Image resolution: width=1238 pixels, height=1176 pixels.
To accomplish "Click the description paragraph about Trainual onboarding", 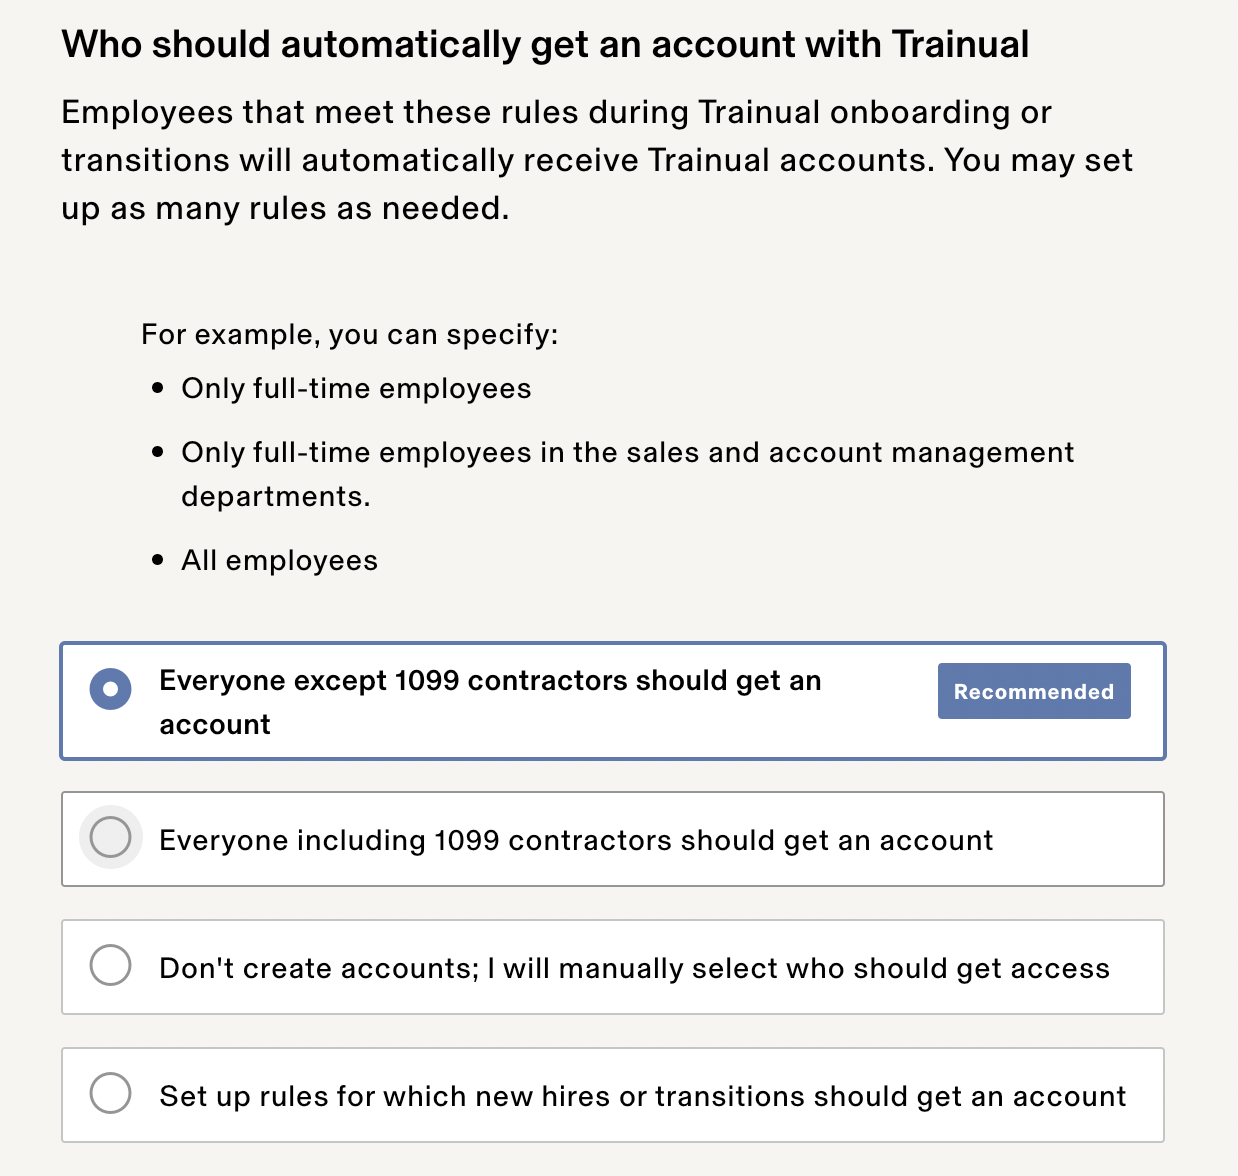I will pos(596,160).
